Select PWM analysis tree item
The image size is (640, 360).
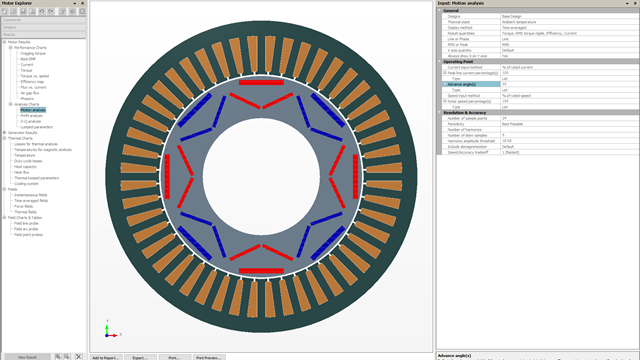pyautogui.click(x=31, y=116)
